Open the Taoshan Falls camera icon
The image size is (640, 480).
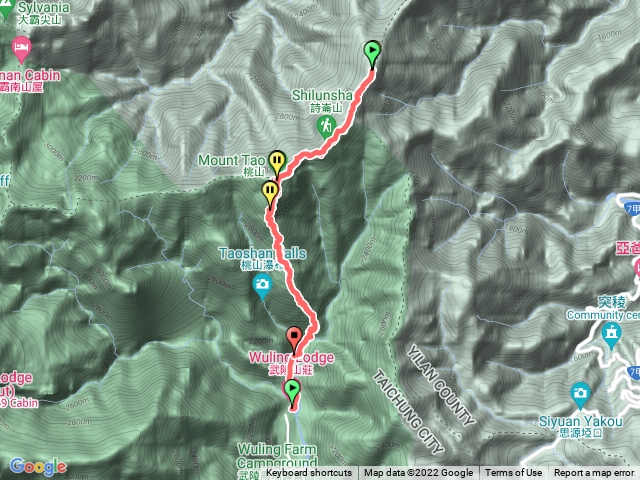[x=262, y=286]
